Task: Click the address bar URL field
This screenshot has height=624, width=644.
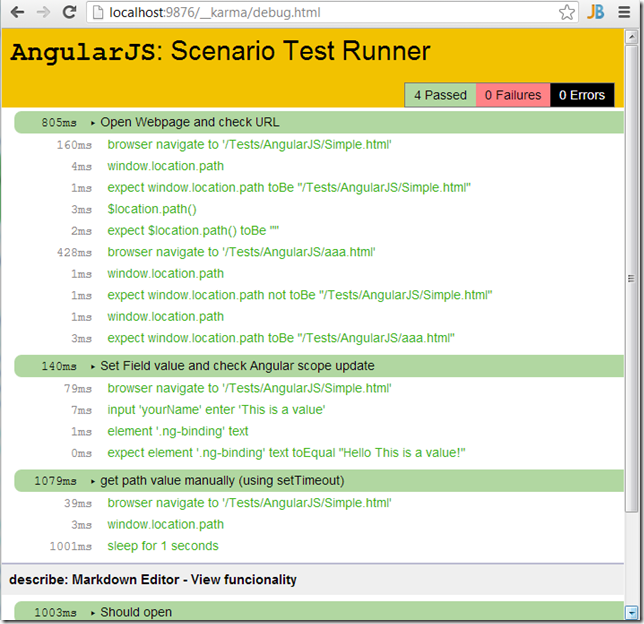Action: click(332, 12)
